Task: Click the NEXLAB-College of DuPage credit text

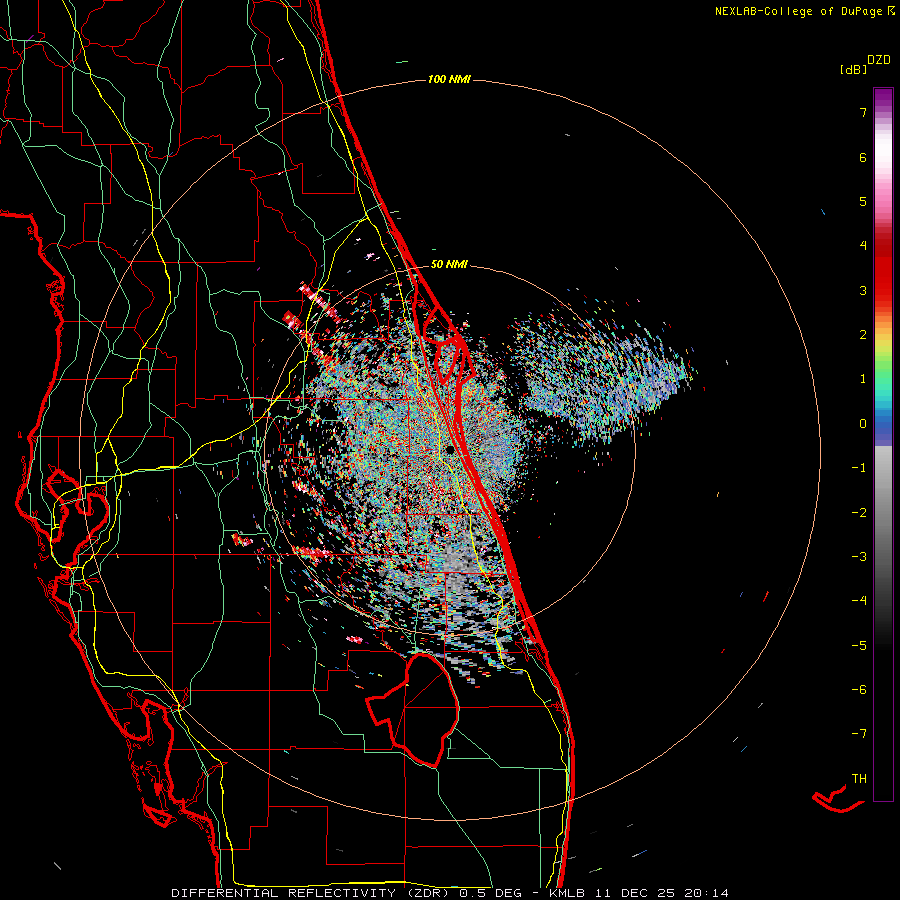Action: pyautogui.click(x=798, y=11)
